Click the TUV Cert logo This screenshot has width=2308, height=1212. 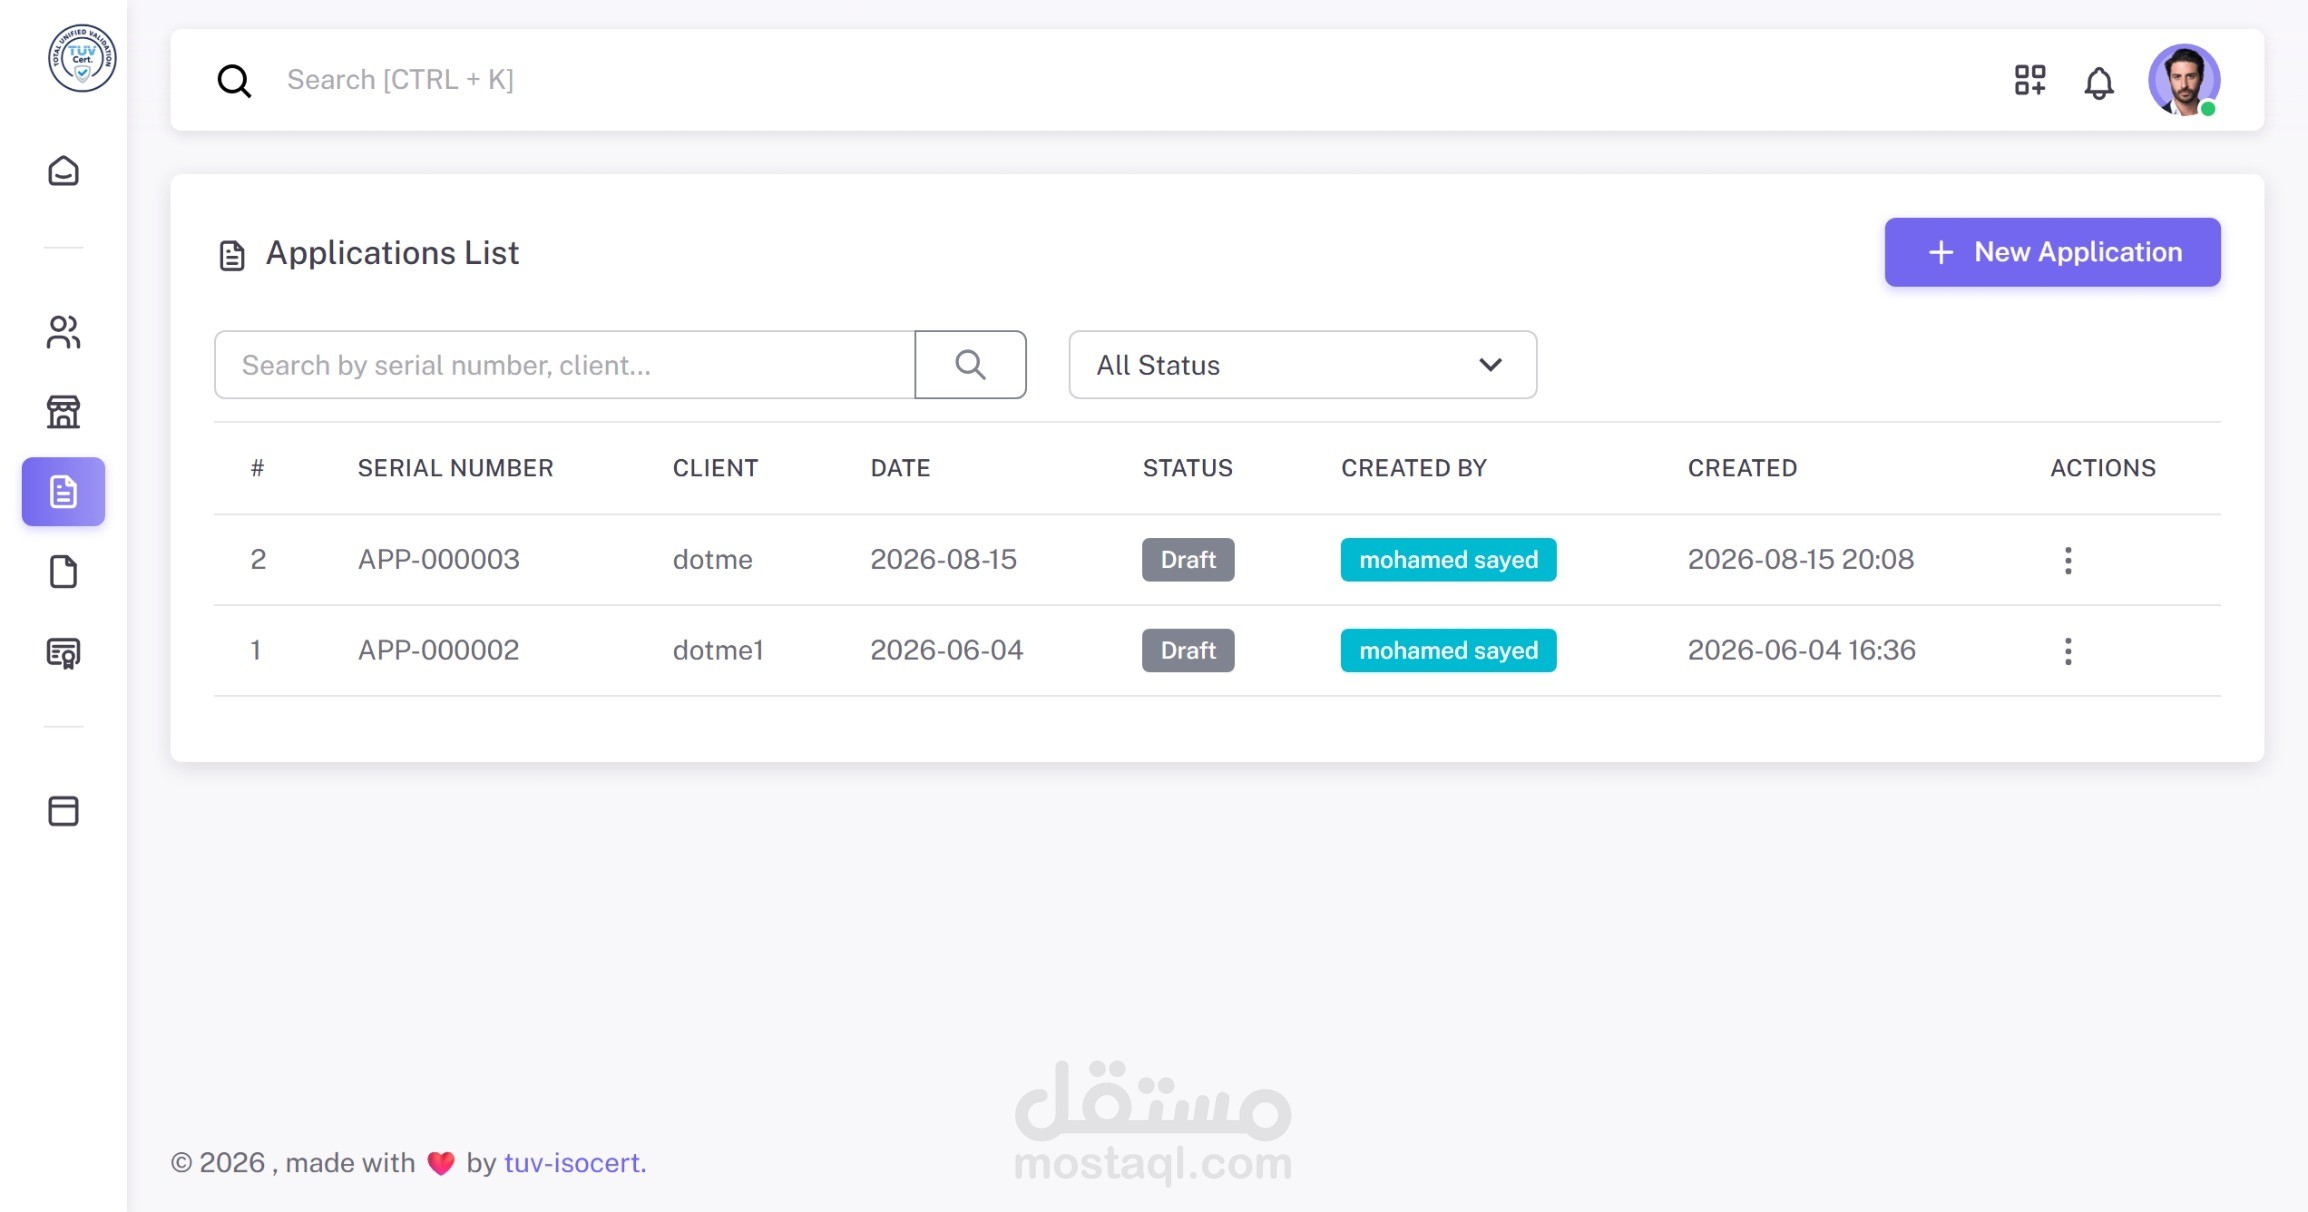pos(82,58)
